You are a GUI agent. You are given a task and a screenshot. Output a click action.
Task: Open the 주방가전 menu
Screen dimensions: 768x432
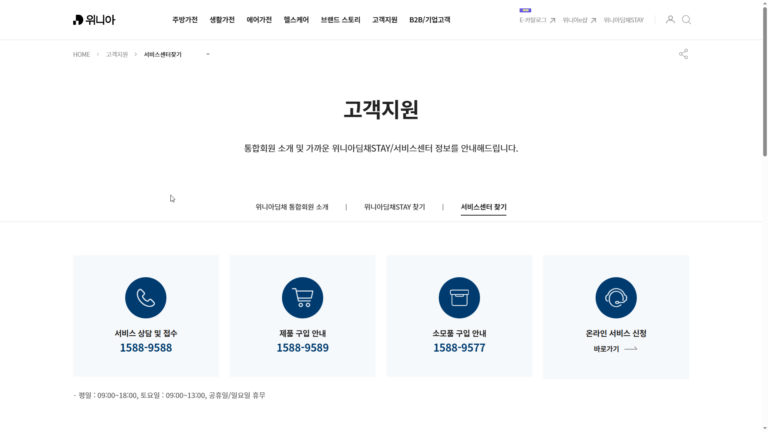coord(185,20)
